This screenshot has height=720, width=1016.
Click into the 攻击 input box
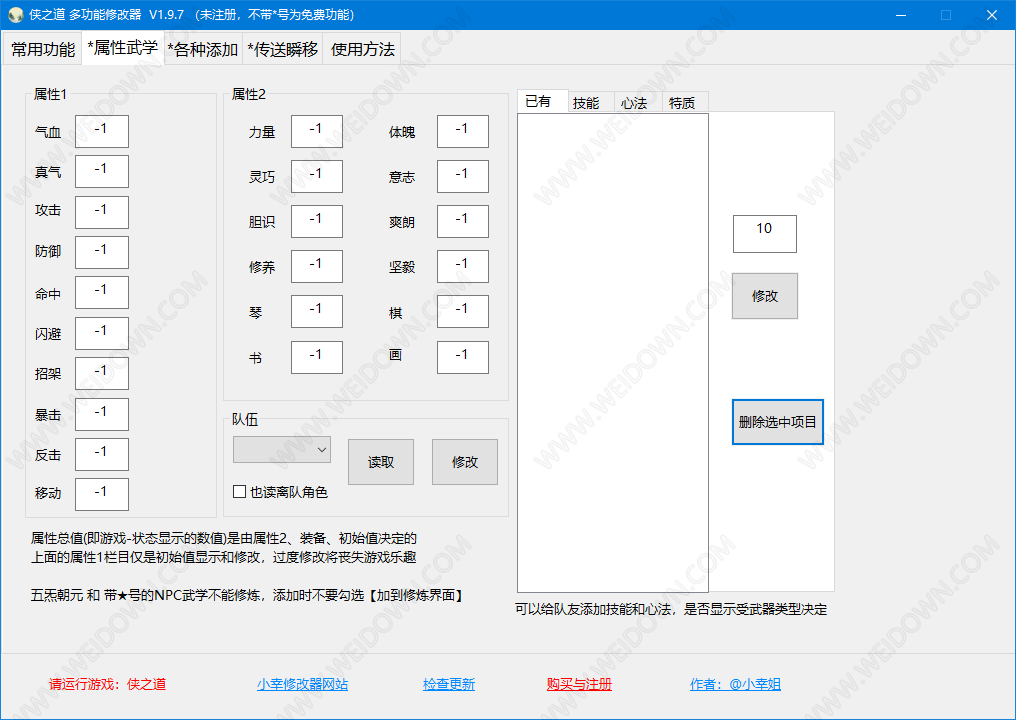click(102, 212)
